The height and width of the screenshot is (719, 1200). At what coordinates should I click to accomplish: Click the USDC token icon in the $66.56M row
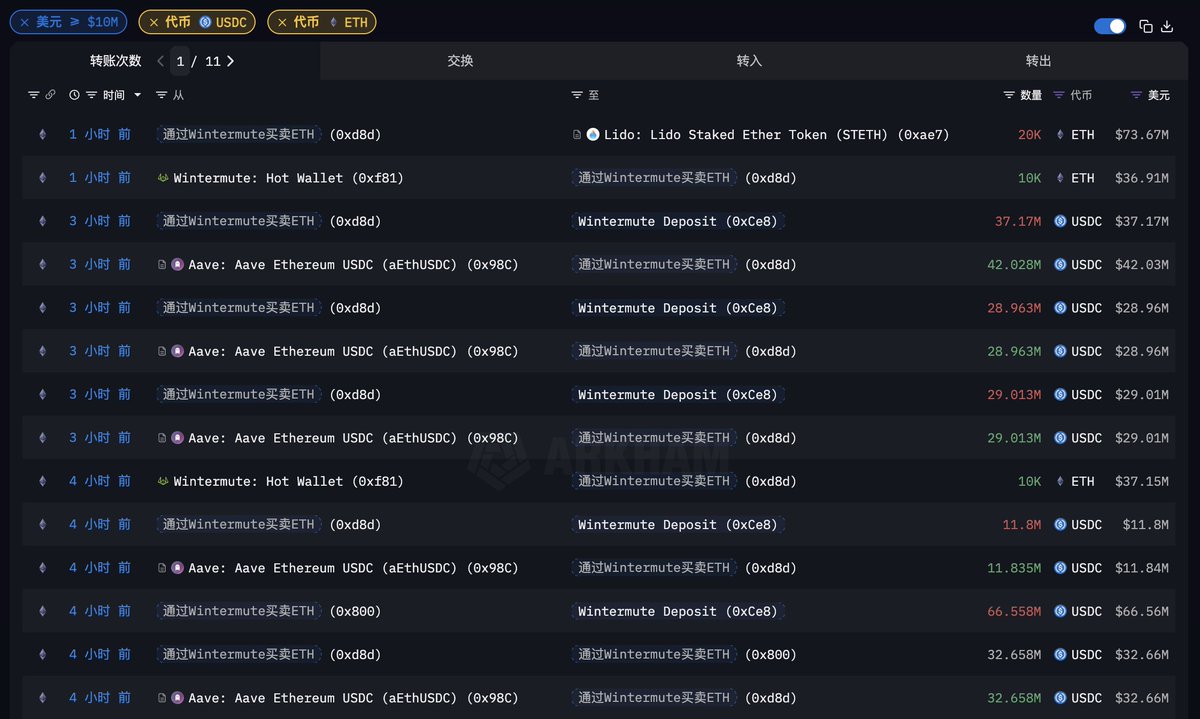point(1060,611)
